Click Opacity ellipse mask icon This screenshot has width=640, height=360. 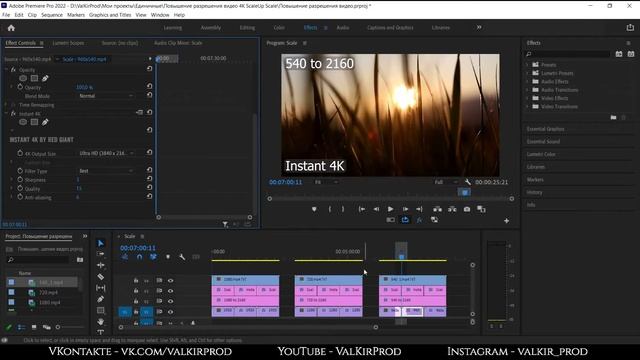coord(23,78)
